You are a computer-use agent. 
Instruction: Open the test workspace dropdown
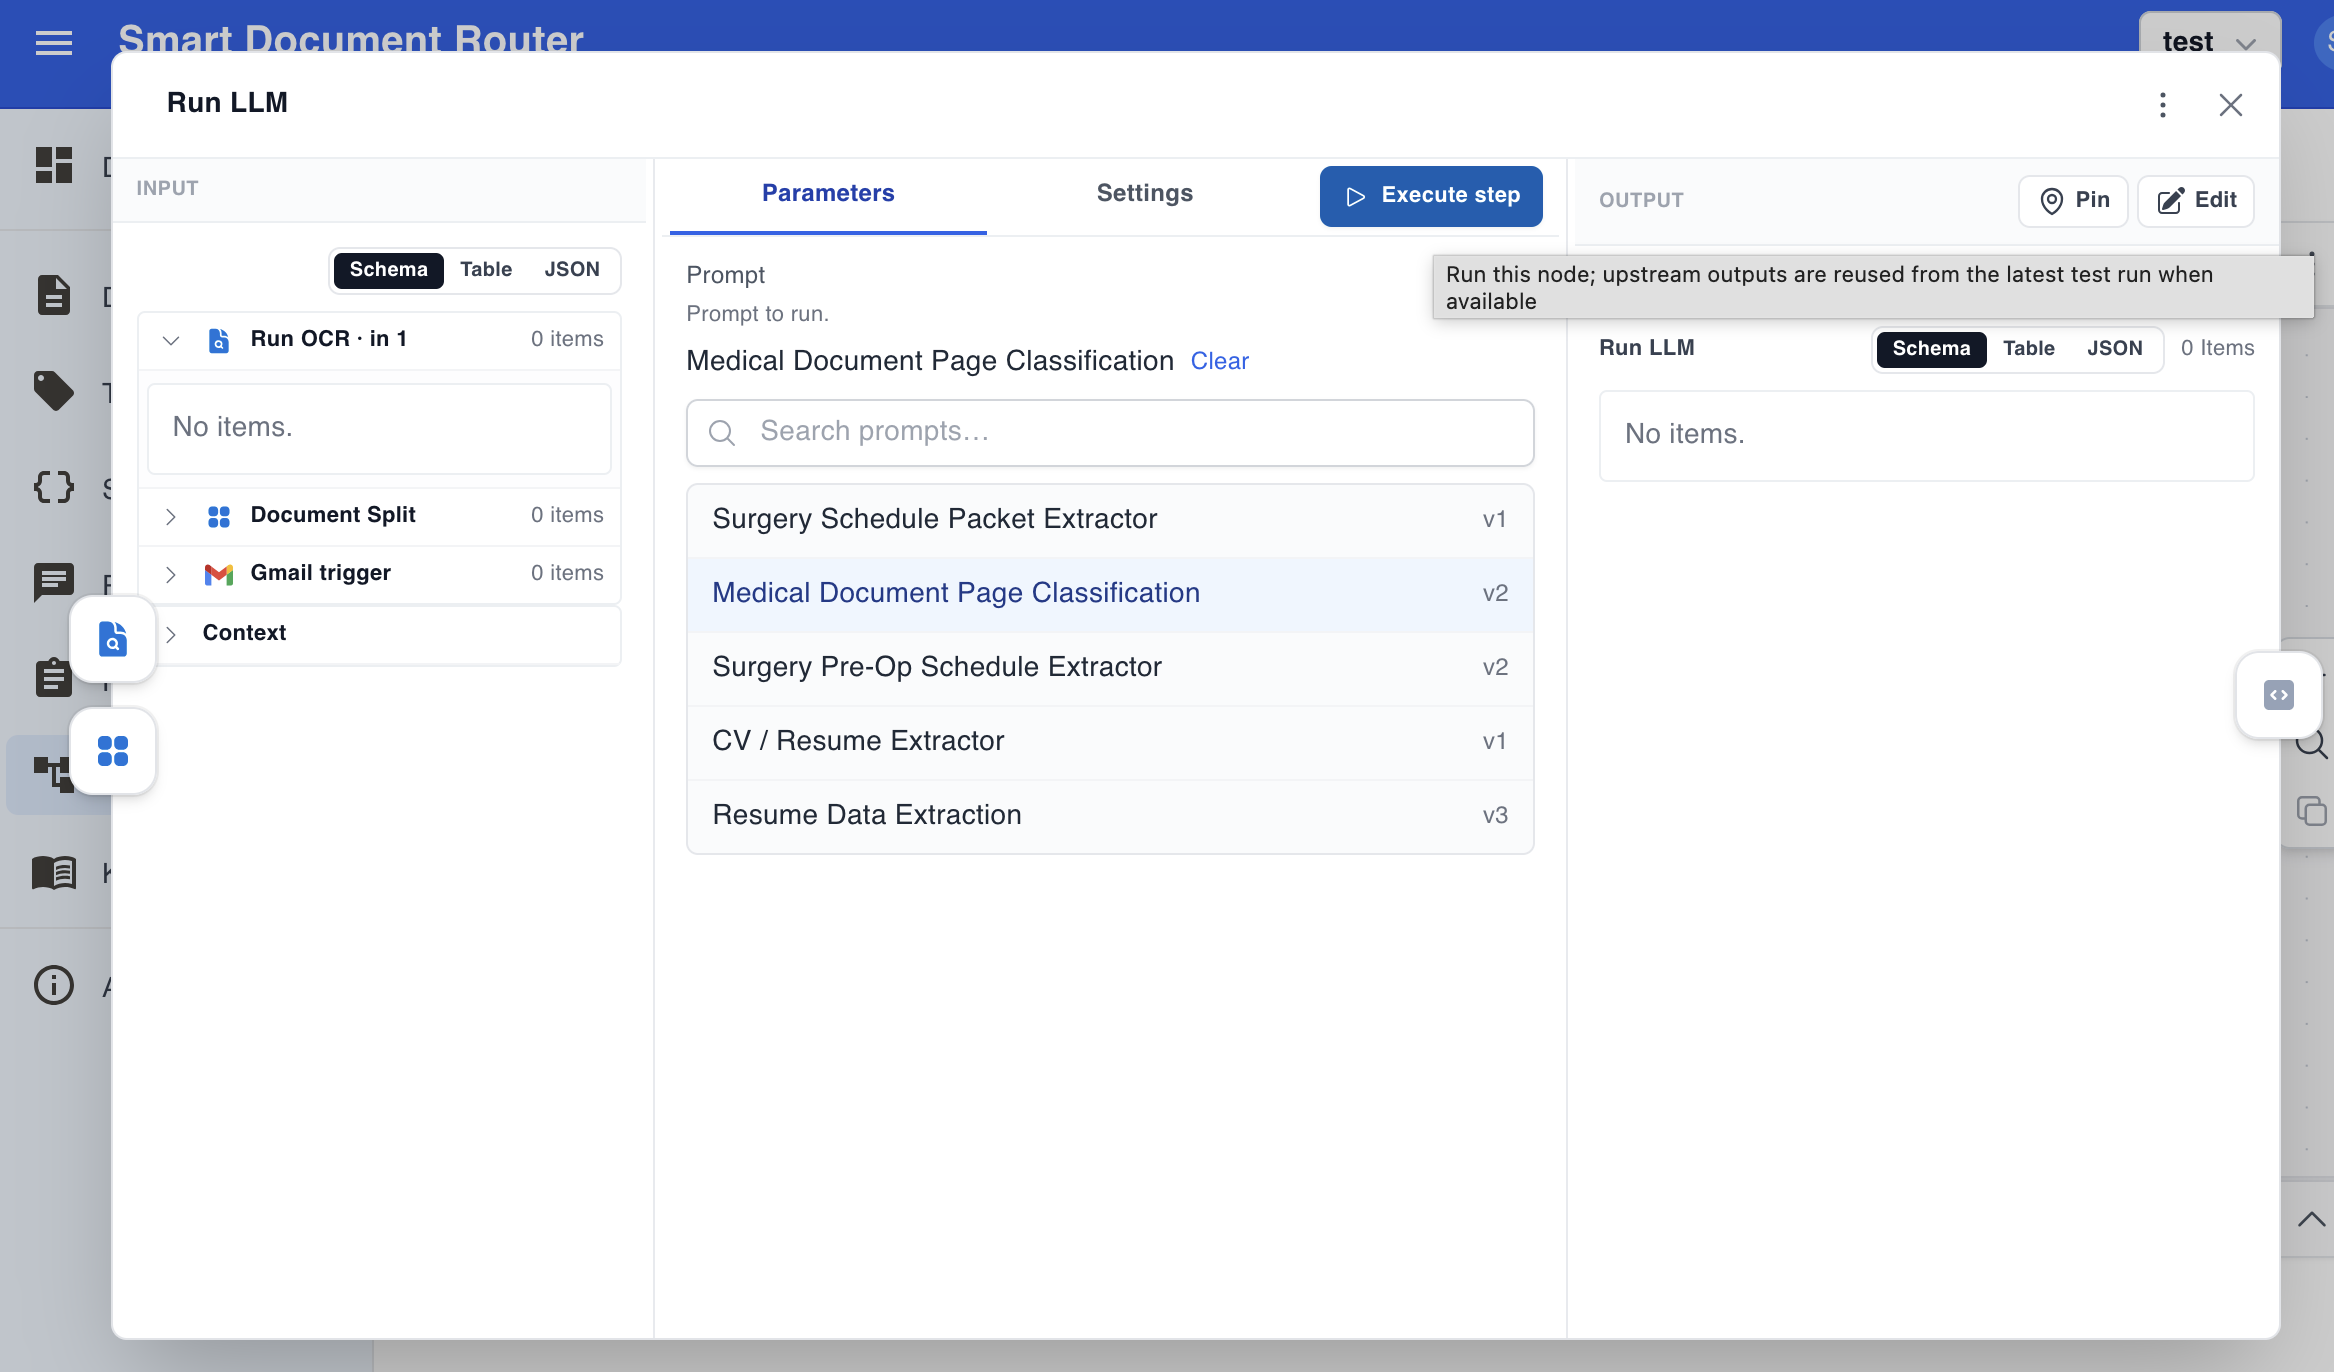tap(2209, 41)
